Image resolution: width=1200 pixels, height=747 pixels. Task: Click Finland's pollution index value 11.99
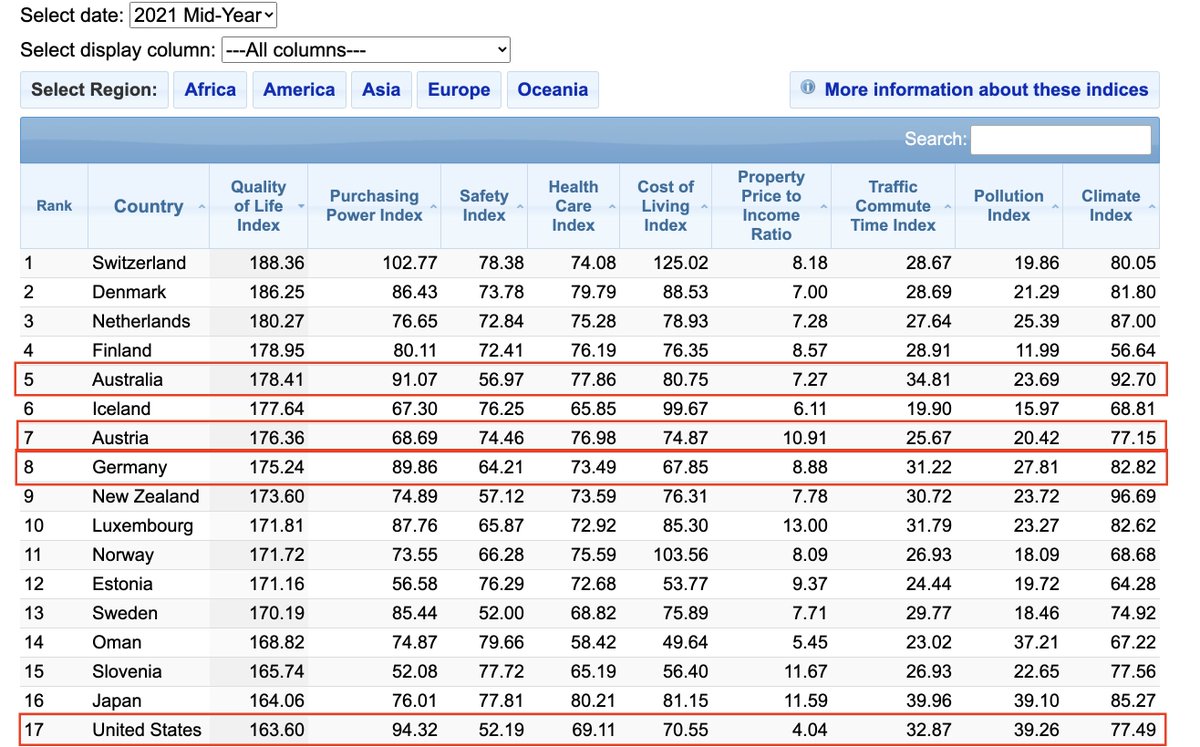pyautogui.click(x=1036, y=350)
